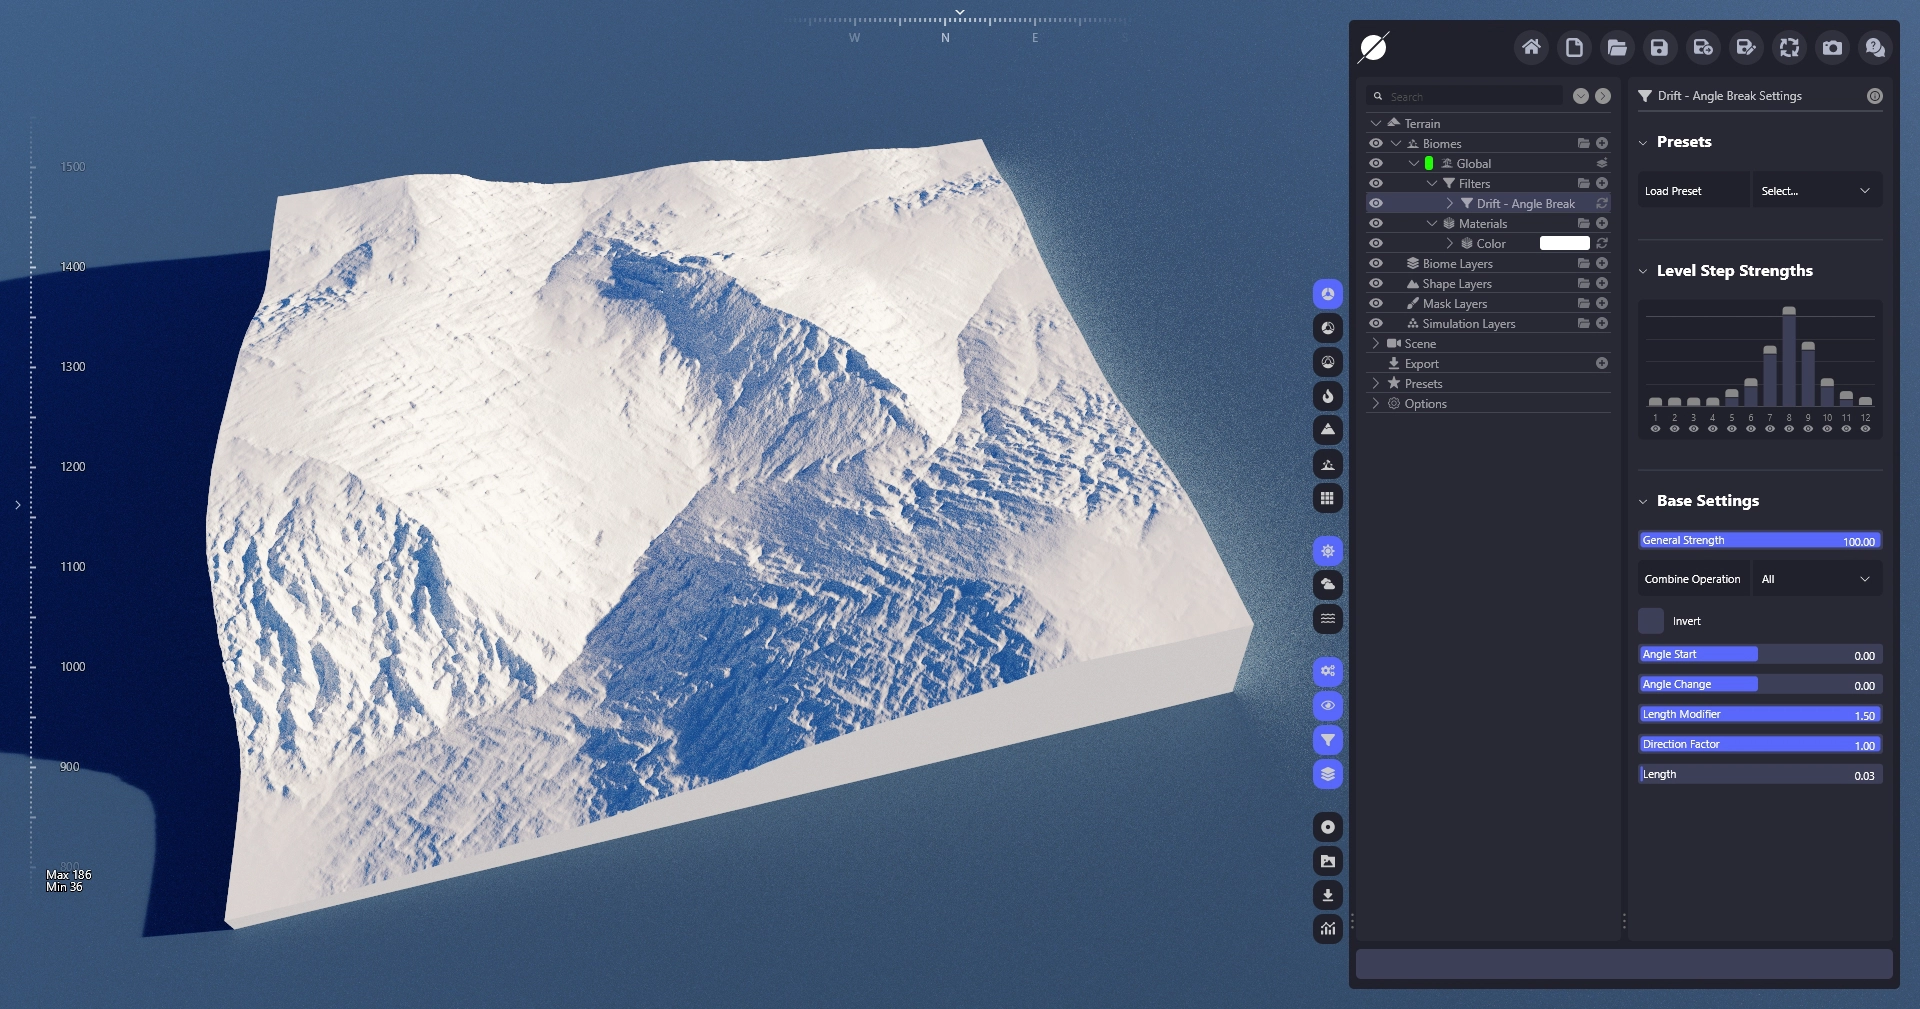This screenshot has height=1009, width=1920.
Task: Click the info icon beside Angle Break Settings
Action: coord(1875,96)
